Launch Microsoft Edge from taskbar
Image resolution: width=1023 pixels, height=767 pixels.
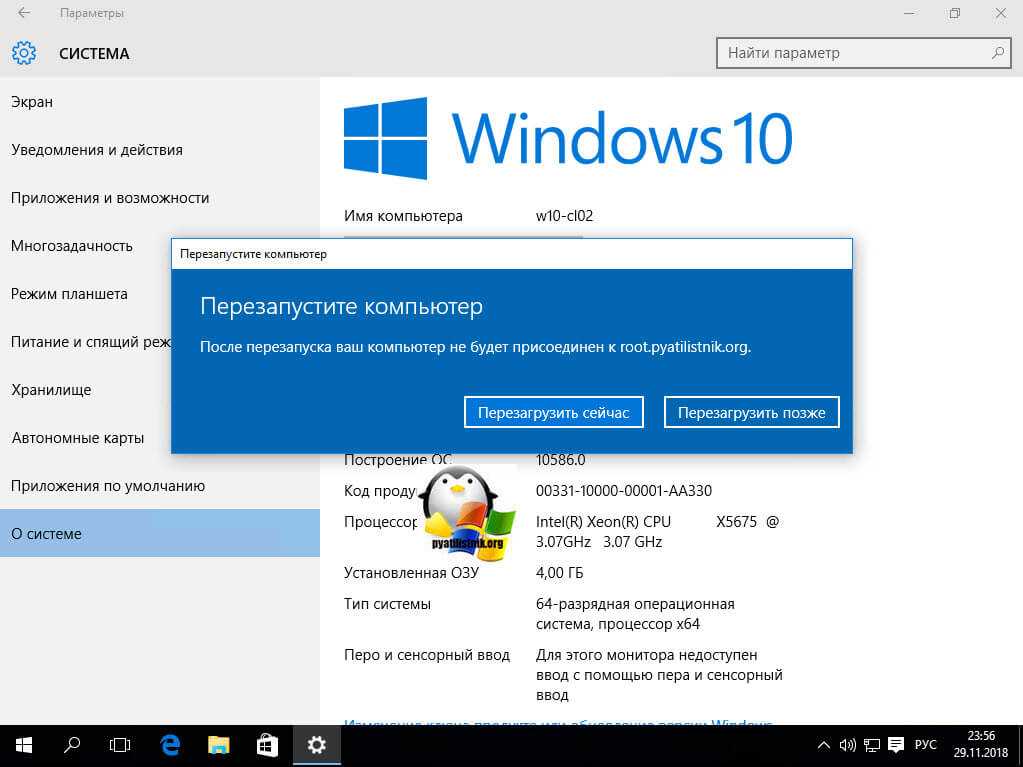170,744
